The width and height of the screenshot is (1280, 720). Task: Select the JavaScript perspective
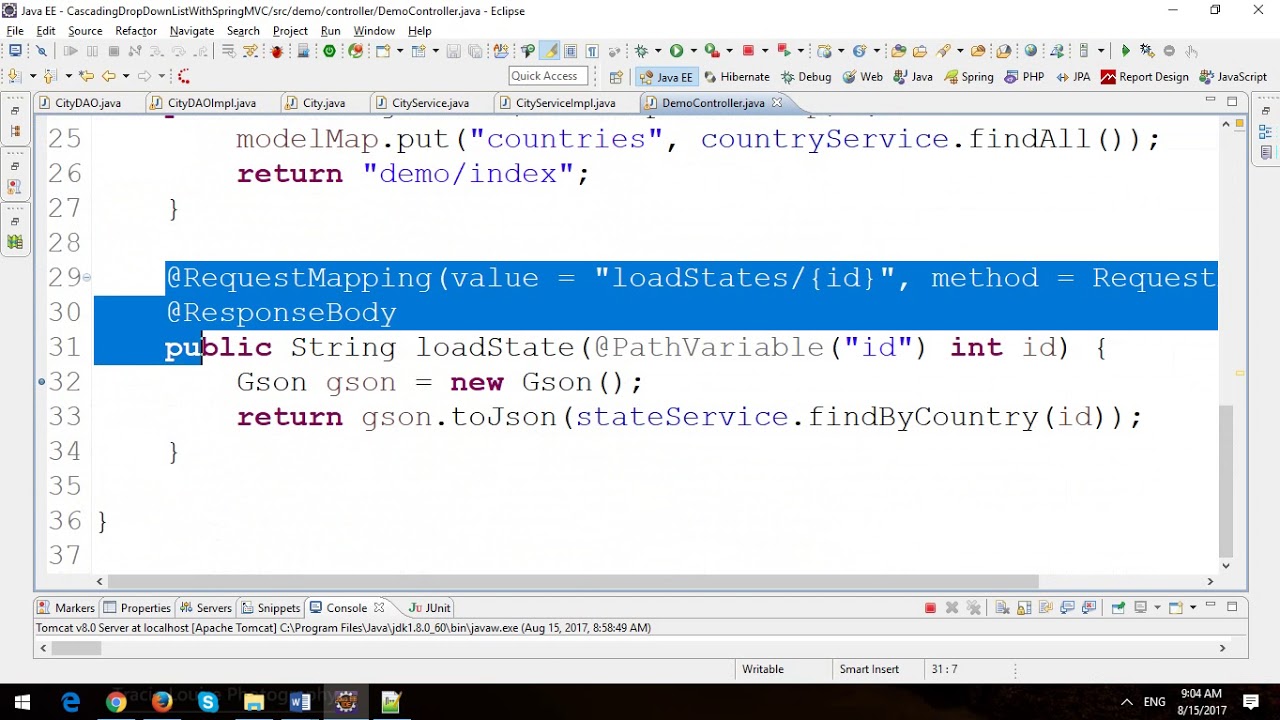click(x=1233, y=77)
